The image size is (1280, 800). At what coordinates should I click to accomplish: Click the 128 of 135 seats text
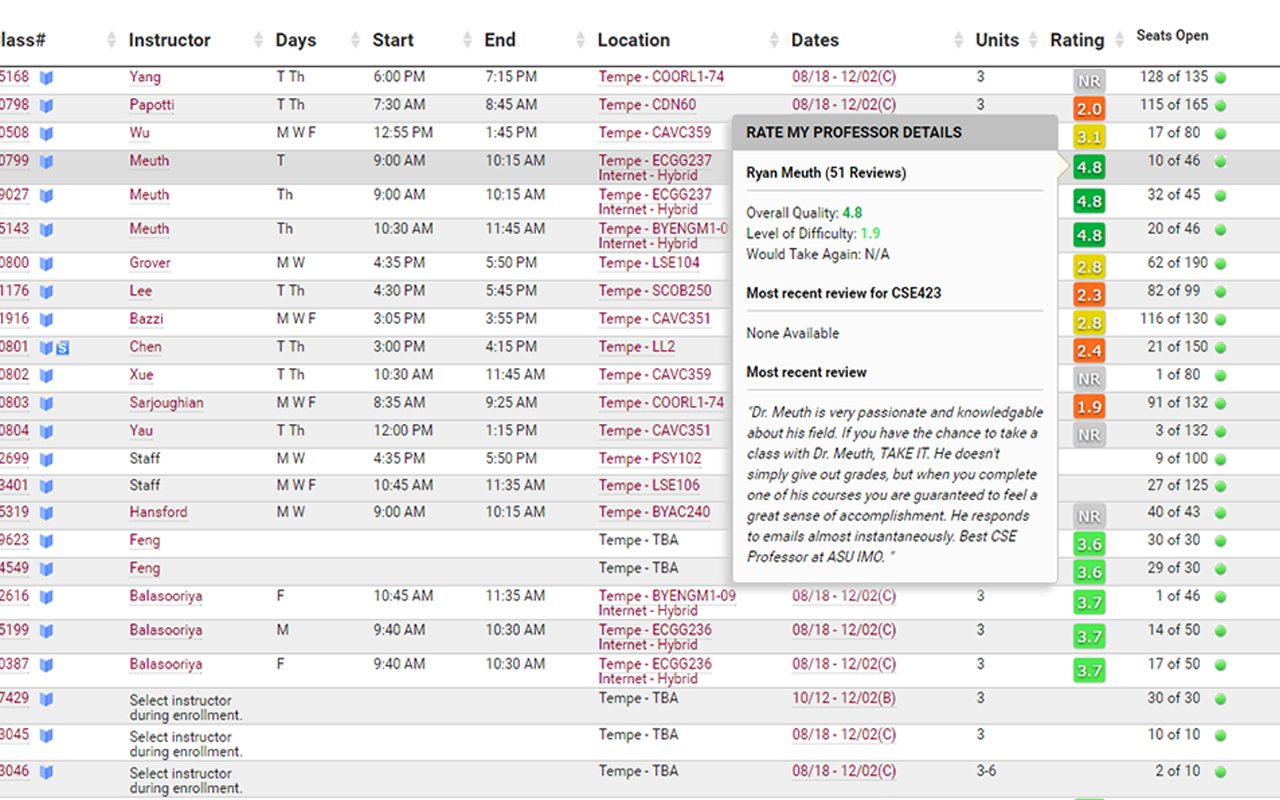1173,77
